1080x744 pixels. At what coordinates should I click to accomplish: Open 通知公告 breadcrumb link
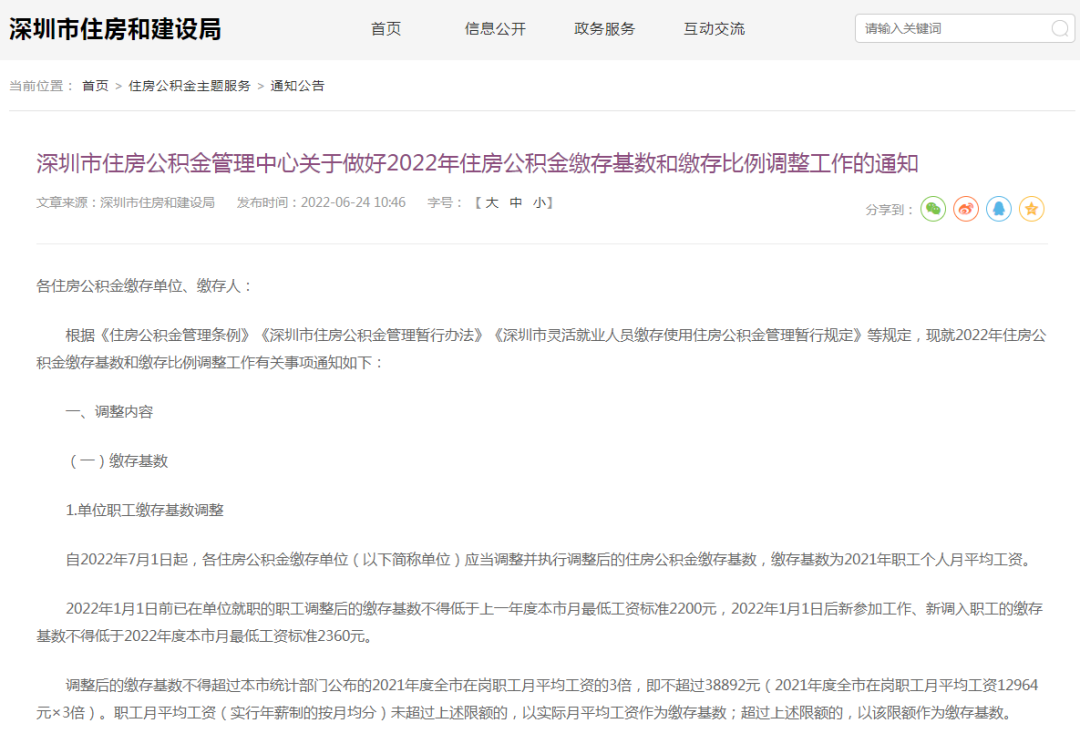[297, 85]
